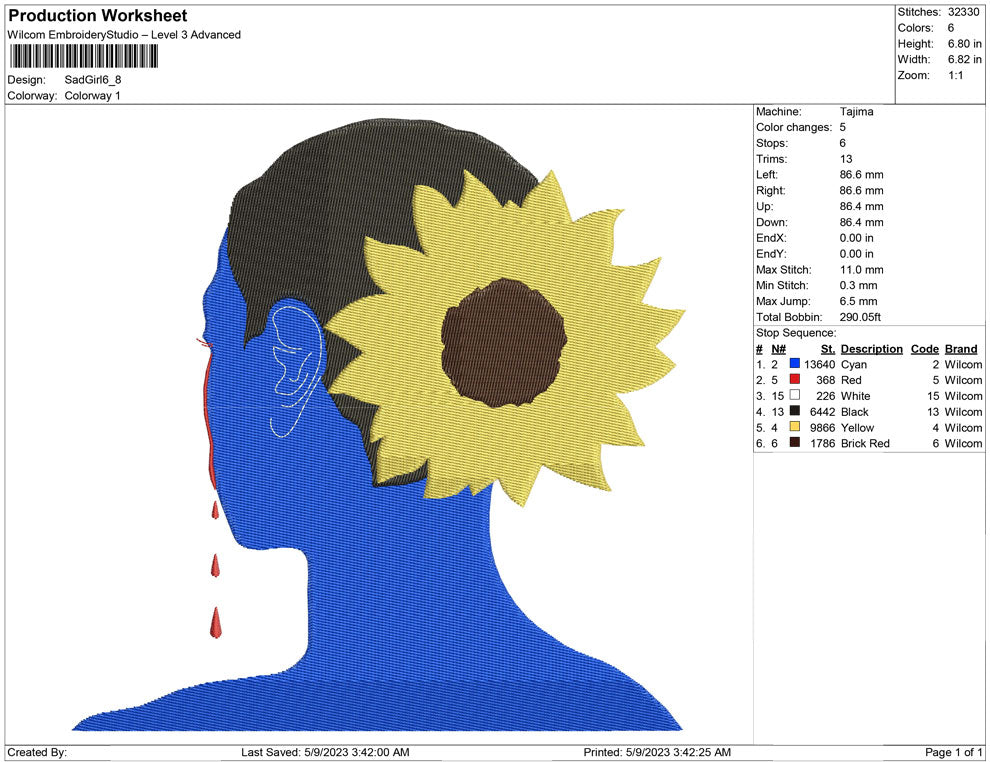Click the 'Brand' column header
Screen dimensions: 990x762
tap(961, 348)
